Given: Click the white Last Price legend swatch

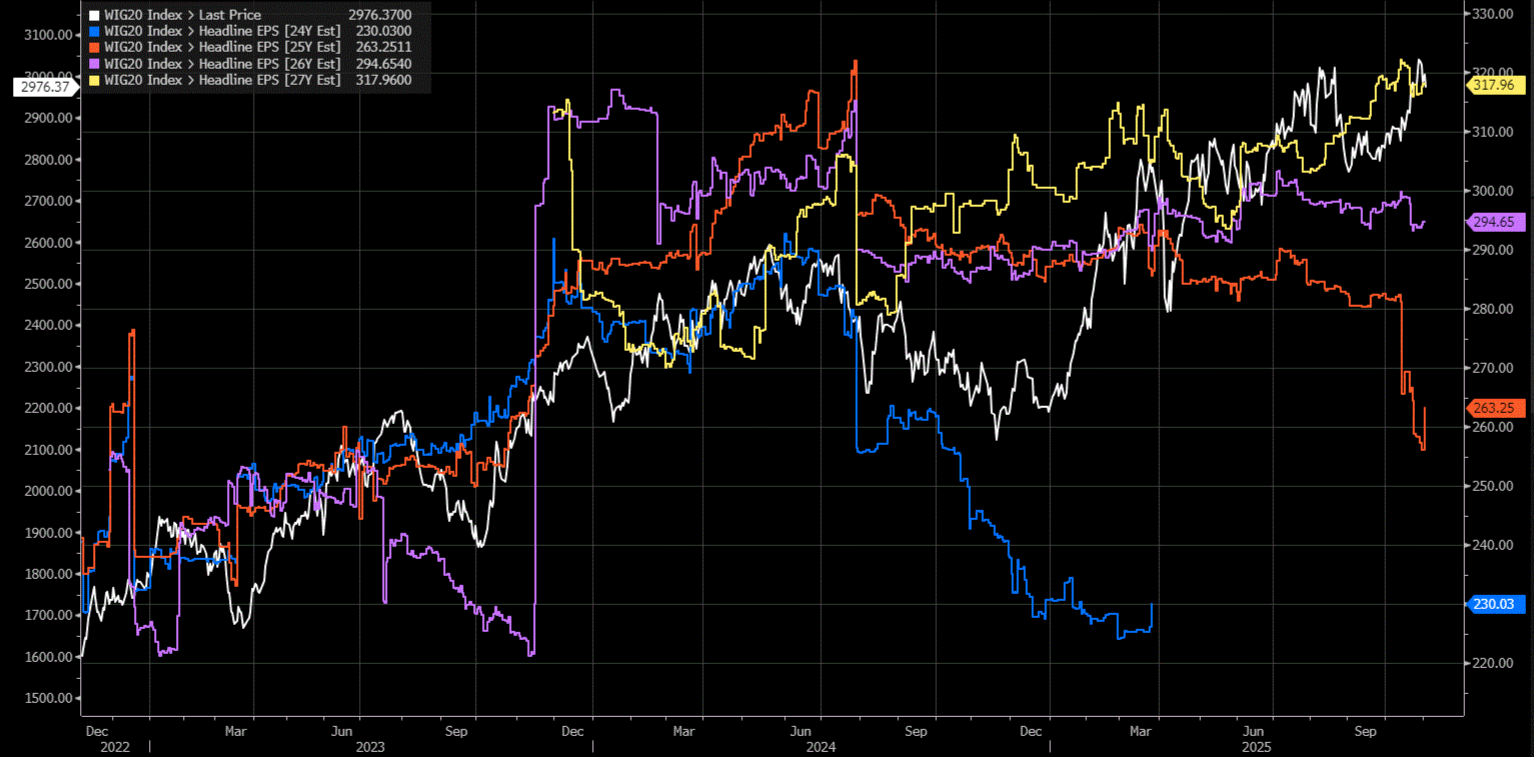Looking at the screenshot, I should tap(94, 15).
